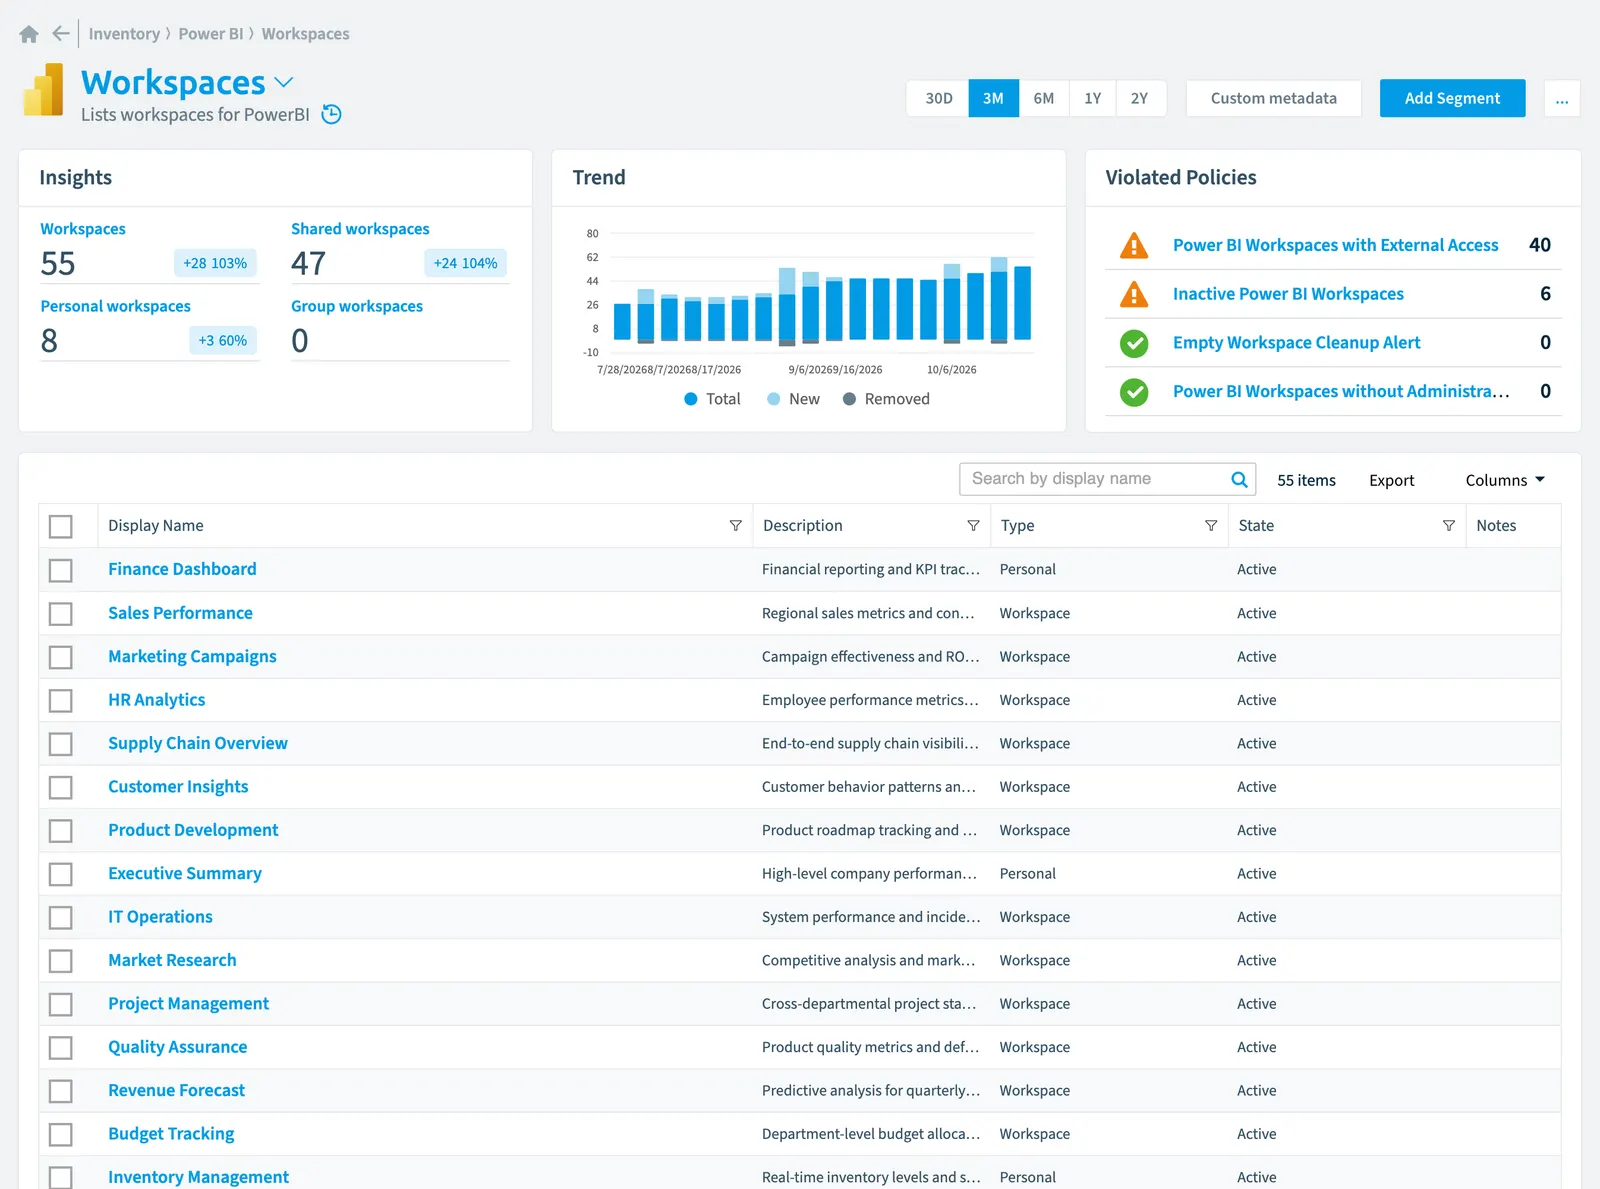Check the Market Research row checkbox
Screen dimensions: 1600x1189
click(61, 961)
